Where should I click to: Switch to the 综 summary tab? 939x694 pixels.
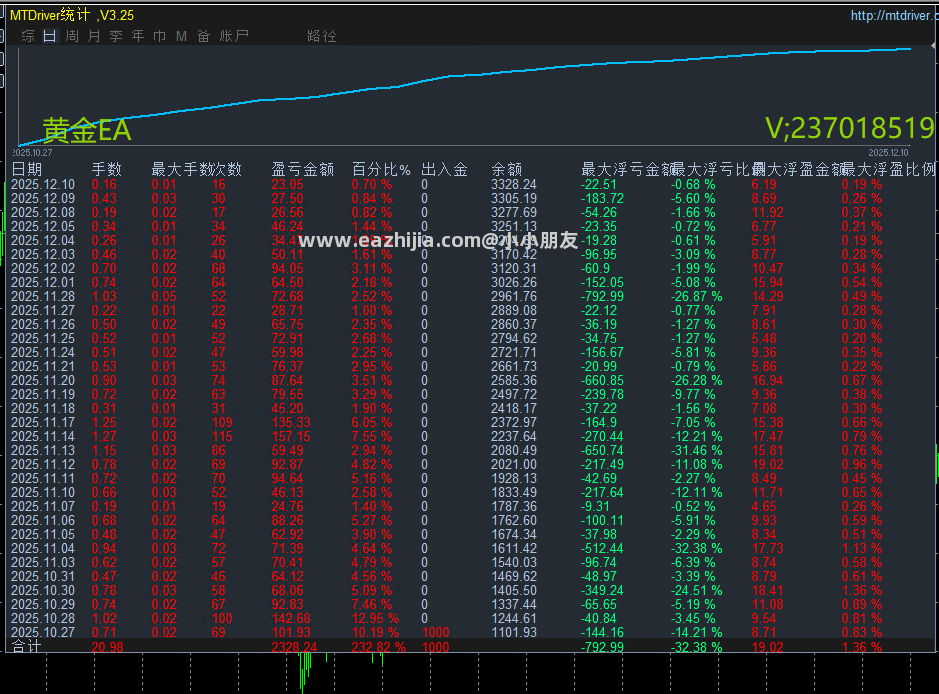pyautogui.click(x=28, y=36)
